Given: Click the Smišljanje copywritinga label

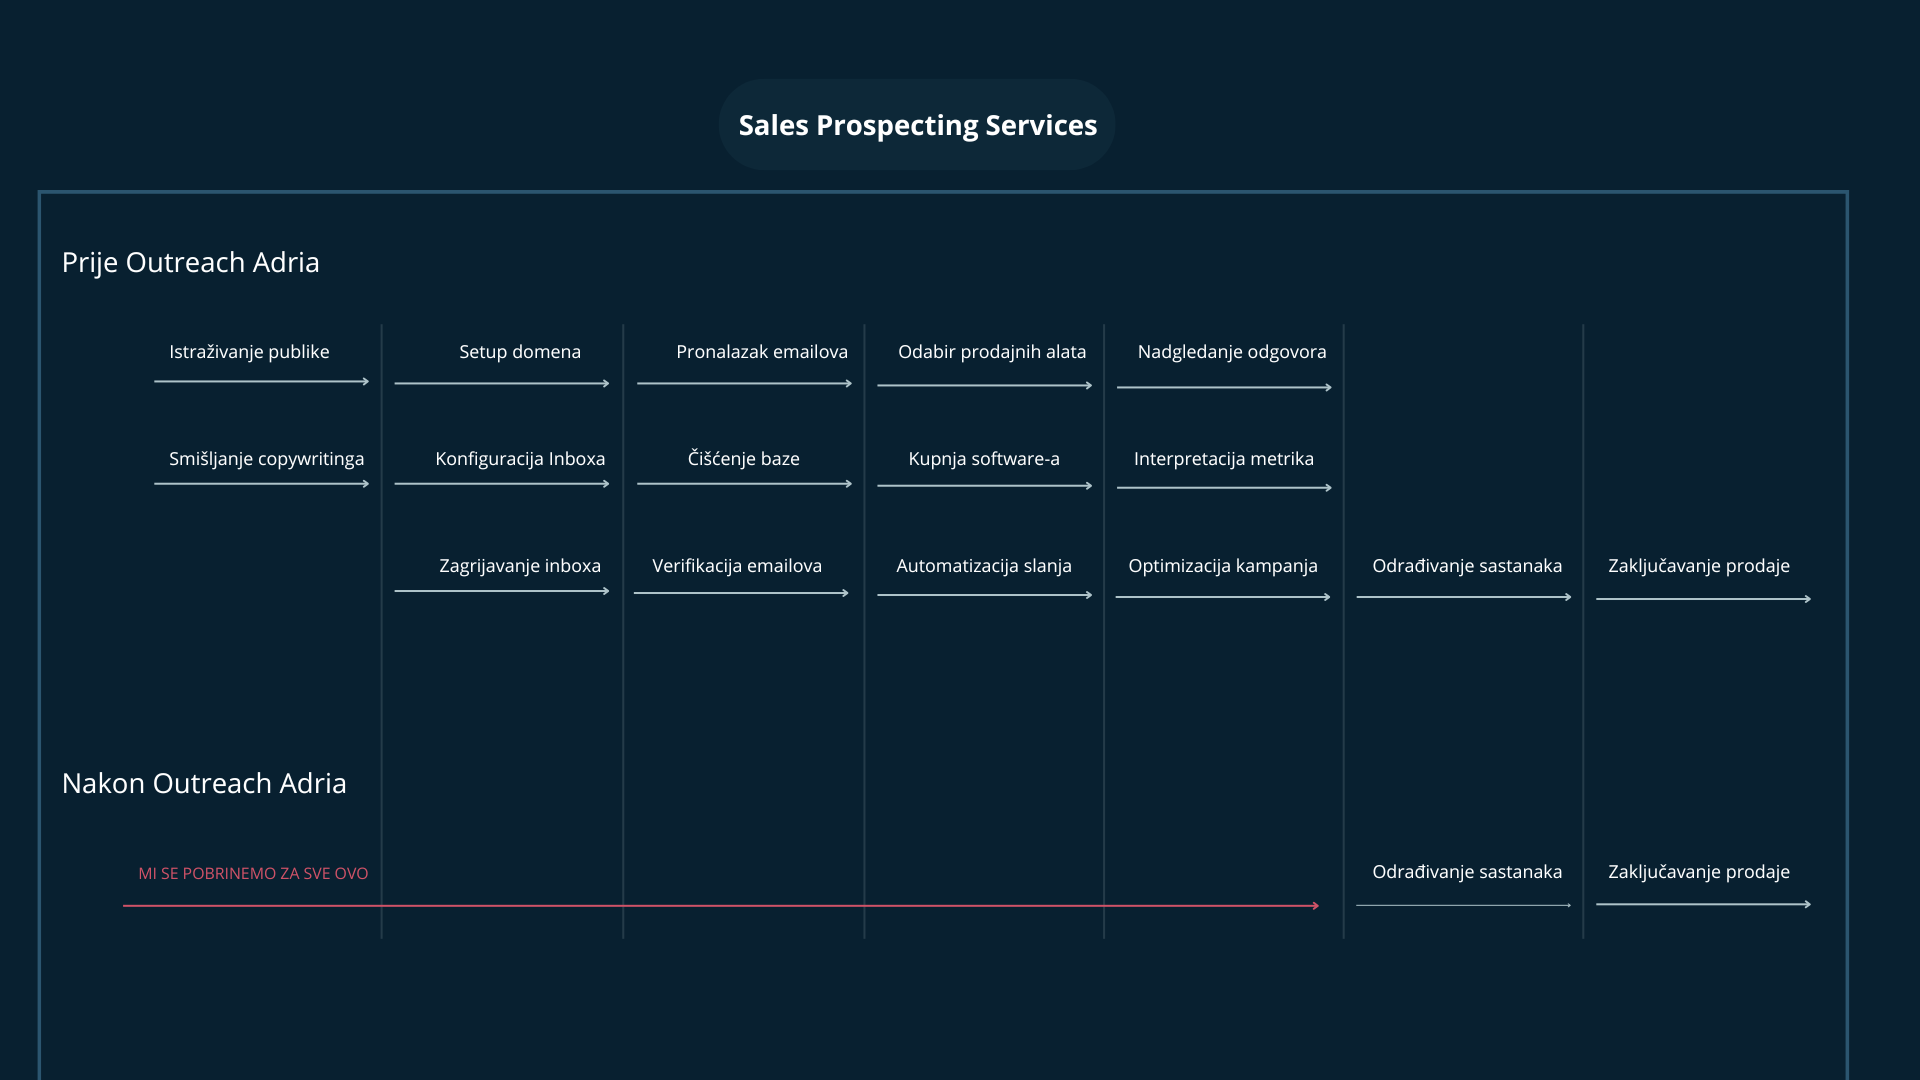Looking at the screenshot, I should (266, 459).
